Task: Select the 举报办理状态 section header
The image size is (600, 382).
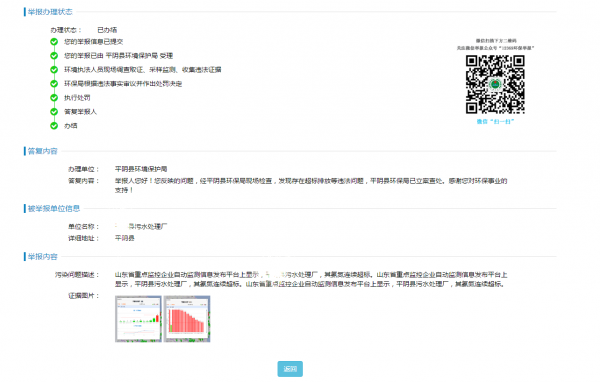Action: tap(50, 12)
